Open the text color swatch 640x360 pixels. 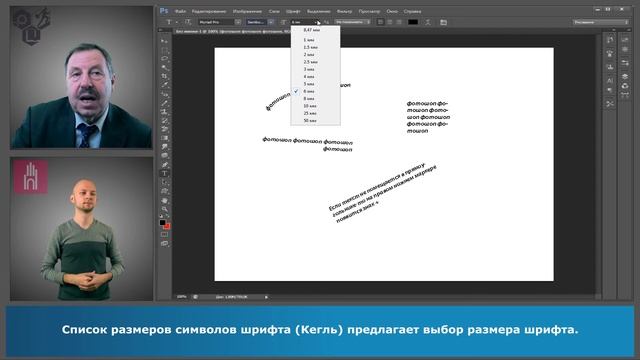413,22
